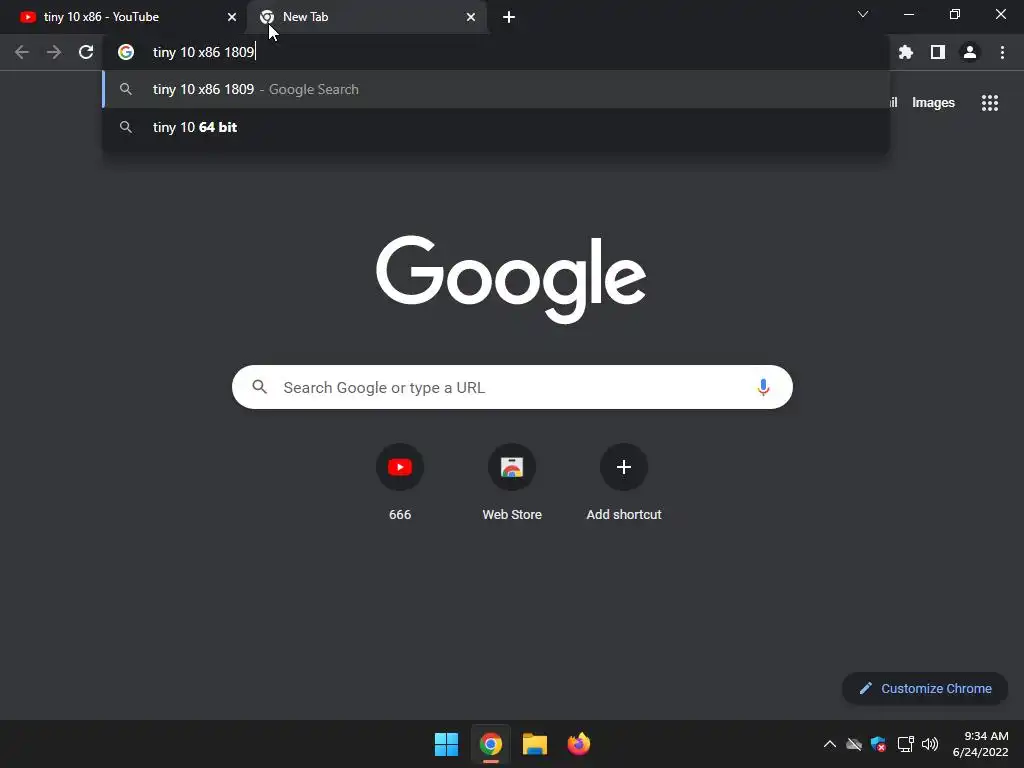Open the Web Store shortcut
Screen dimensions: 1024x768
512,483
